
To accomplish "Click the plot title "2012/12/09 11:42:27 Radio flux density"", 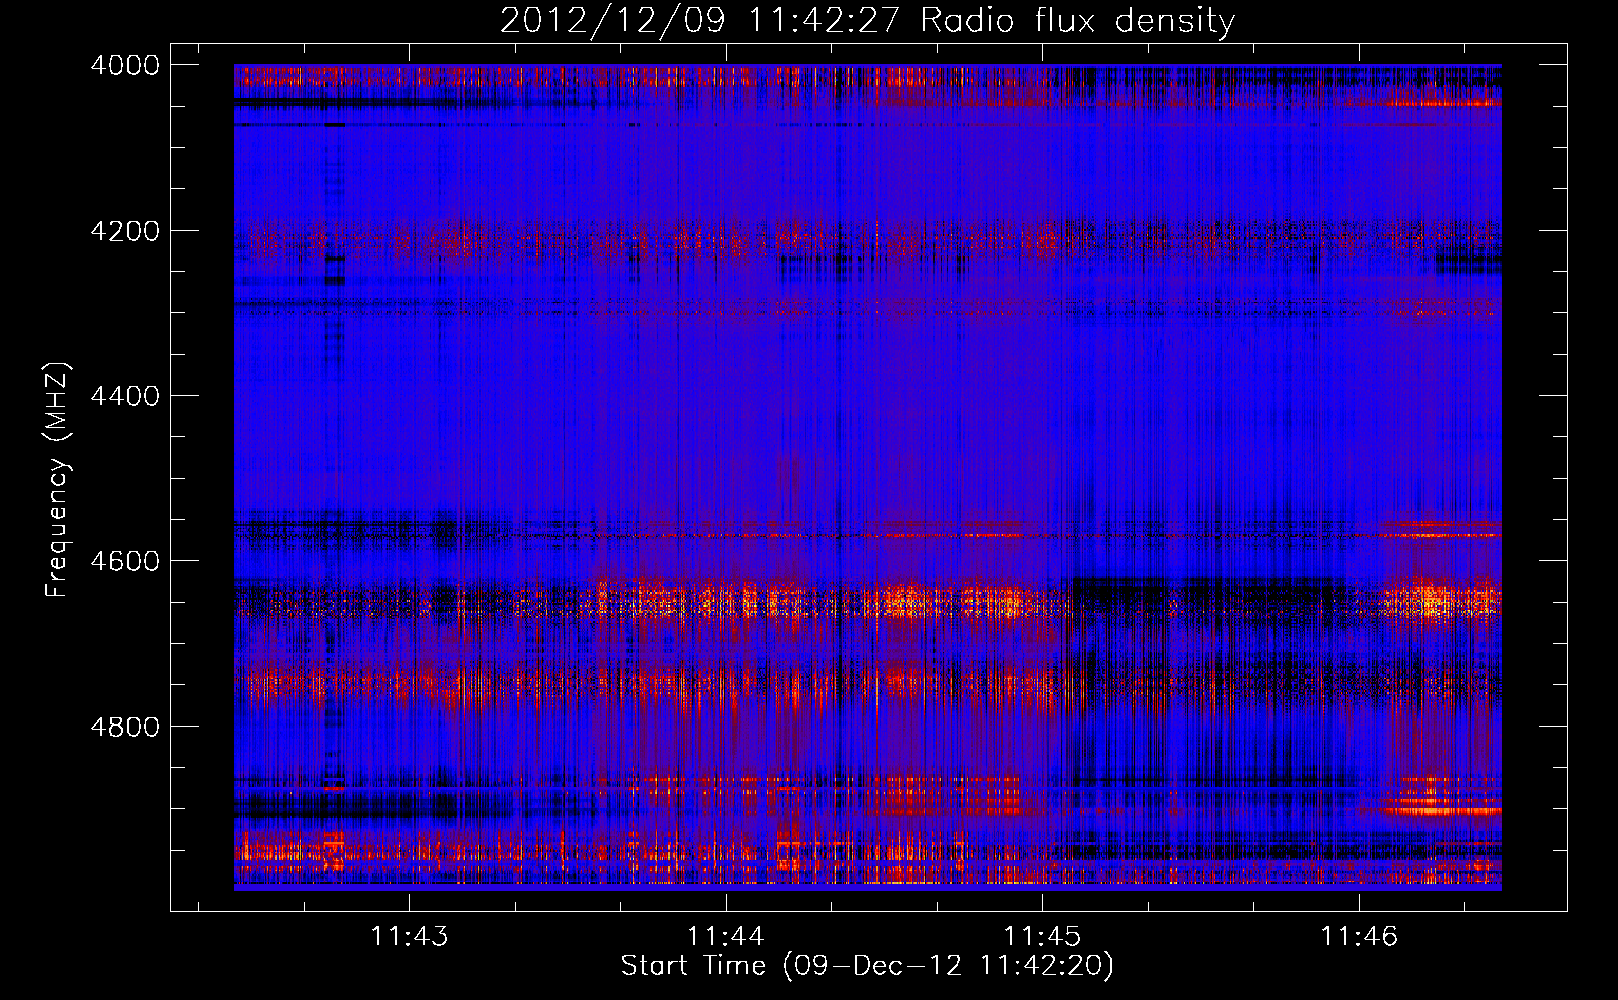I will [868, 21].
